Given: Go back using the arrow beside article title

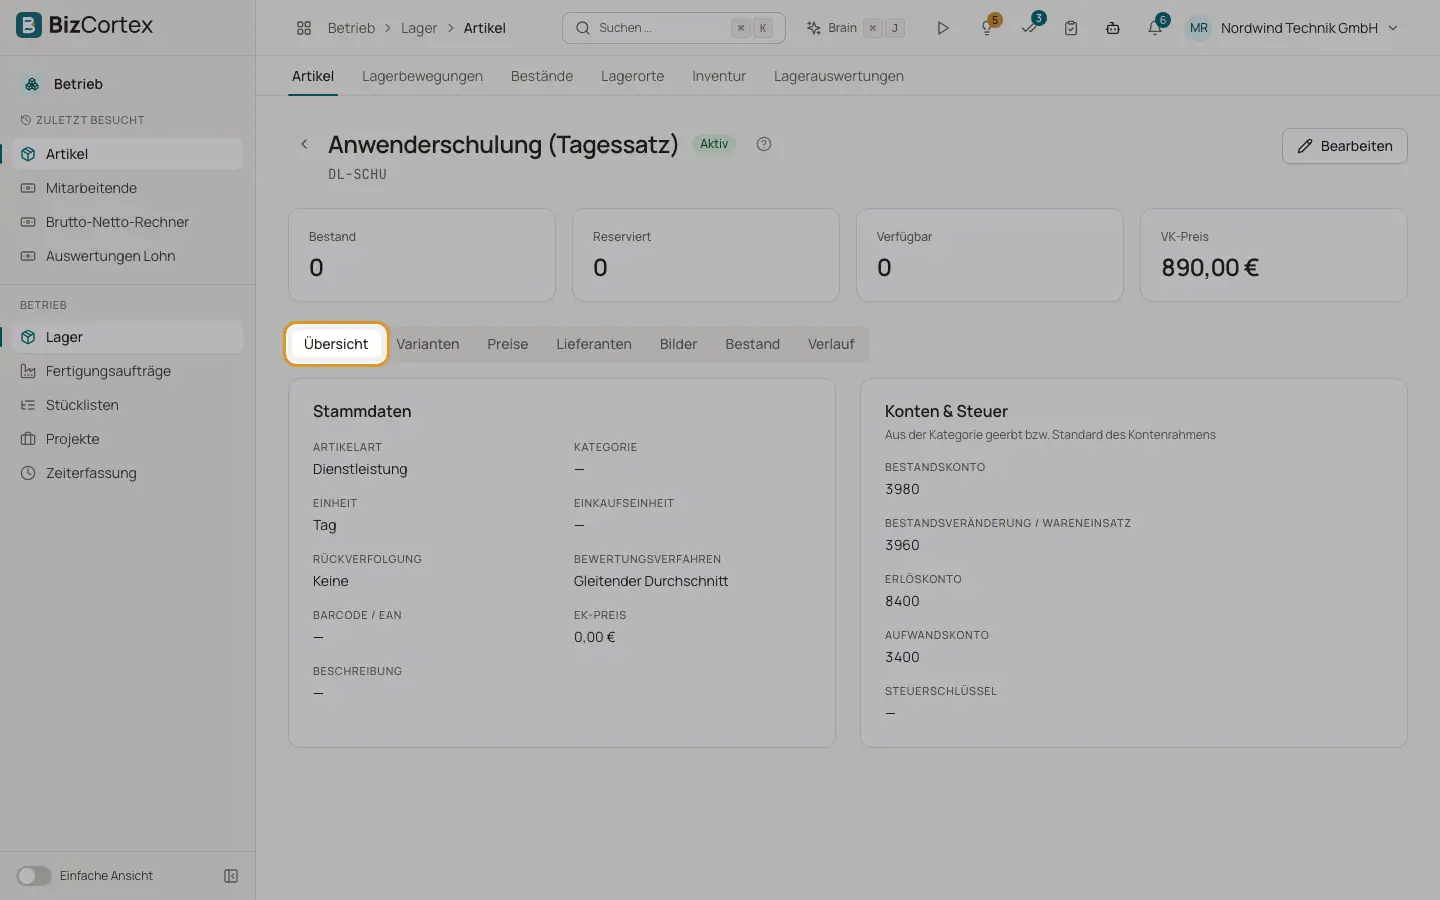Looking at the screenshot, I should [x=304, y=144].
